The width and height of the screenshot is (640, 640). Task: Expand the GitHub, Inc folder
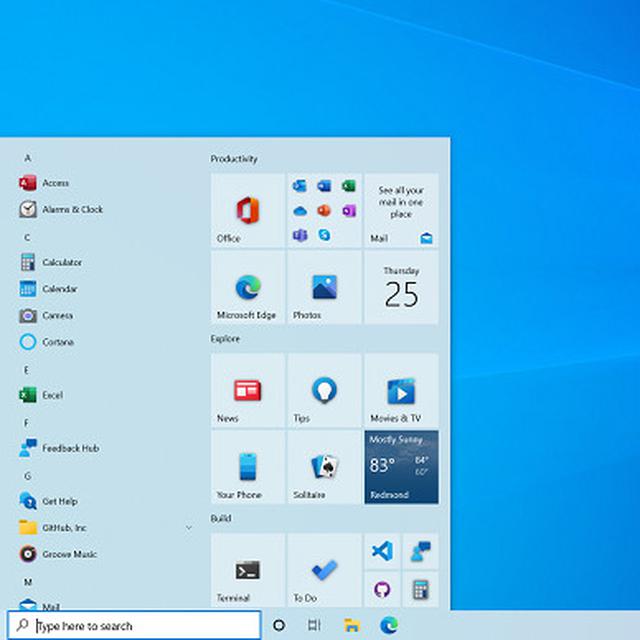pyautogui.click(x=188, y=527)
